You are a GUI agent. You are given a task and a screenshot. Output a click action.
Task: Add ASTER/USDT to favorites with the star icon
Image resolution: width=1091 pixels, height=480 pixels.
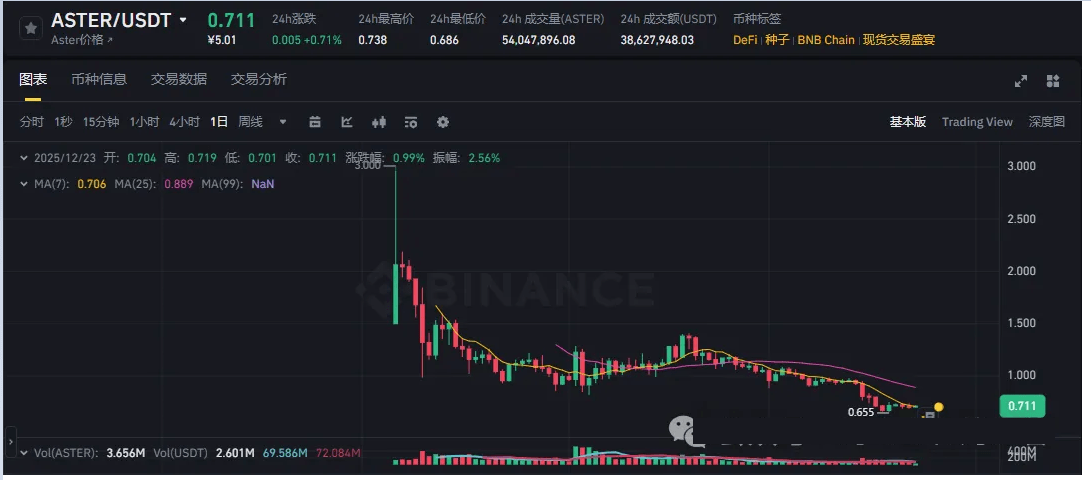[30, 29]
